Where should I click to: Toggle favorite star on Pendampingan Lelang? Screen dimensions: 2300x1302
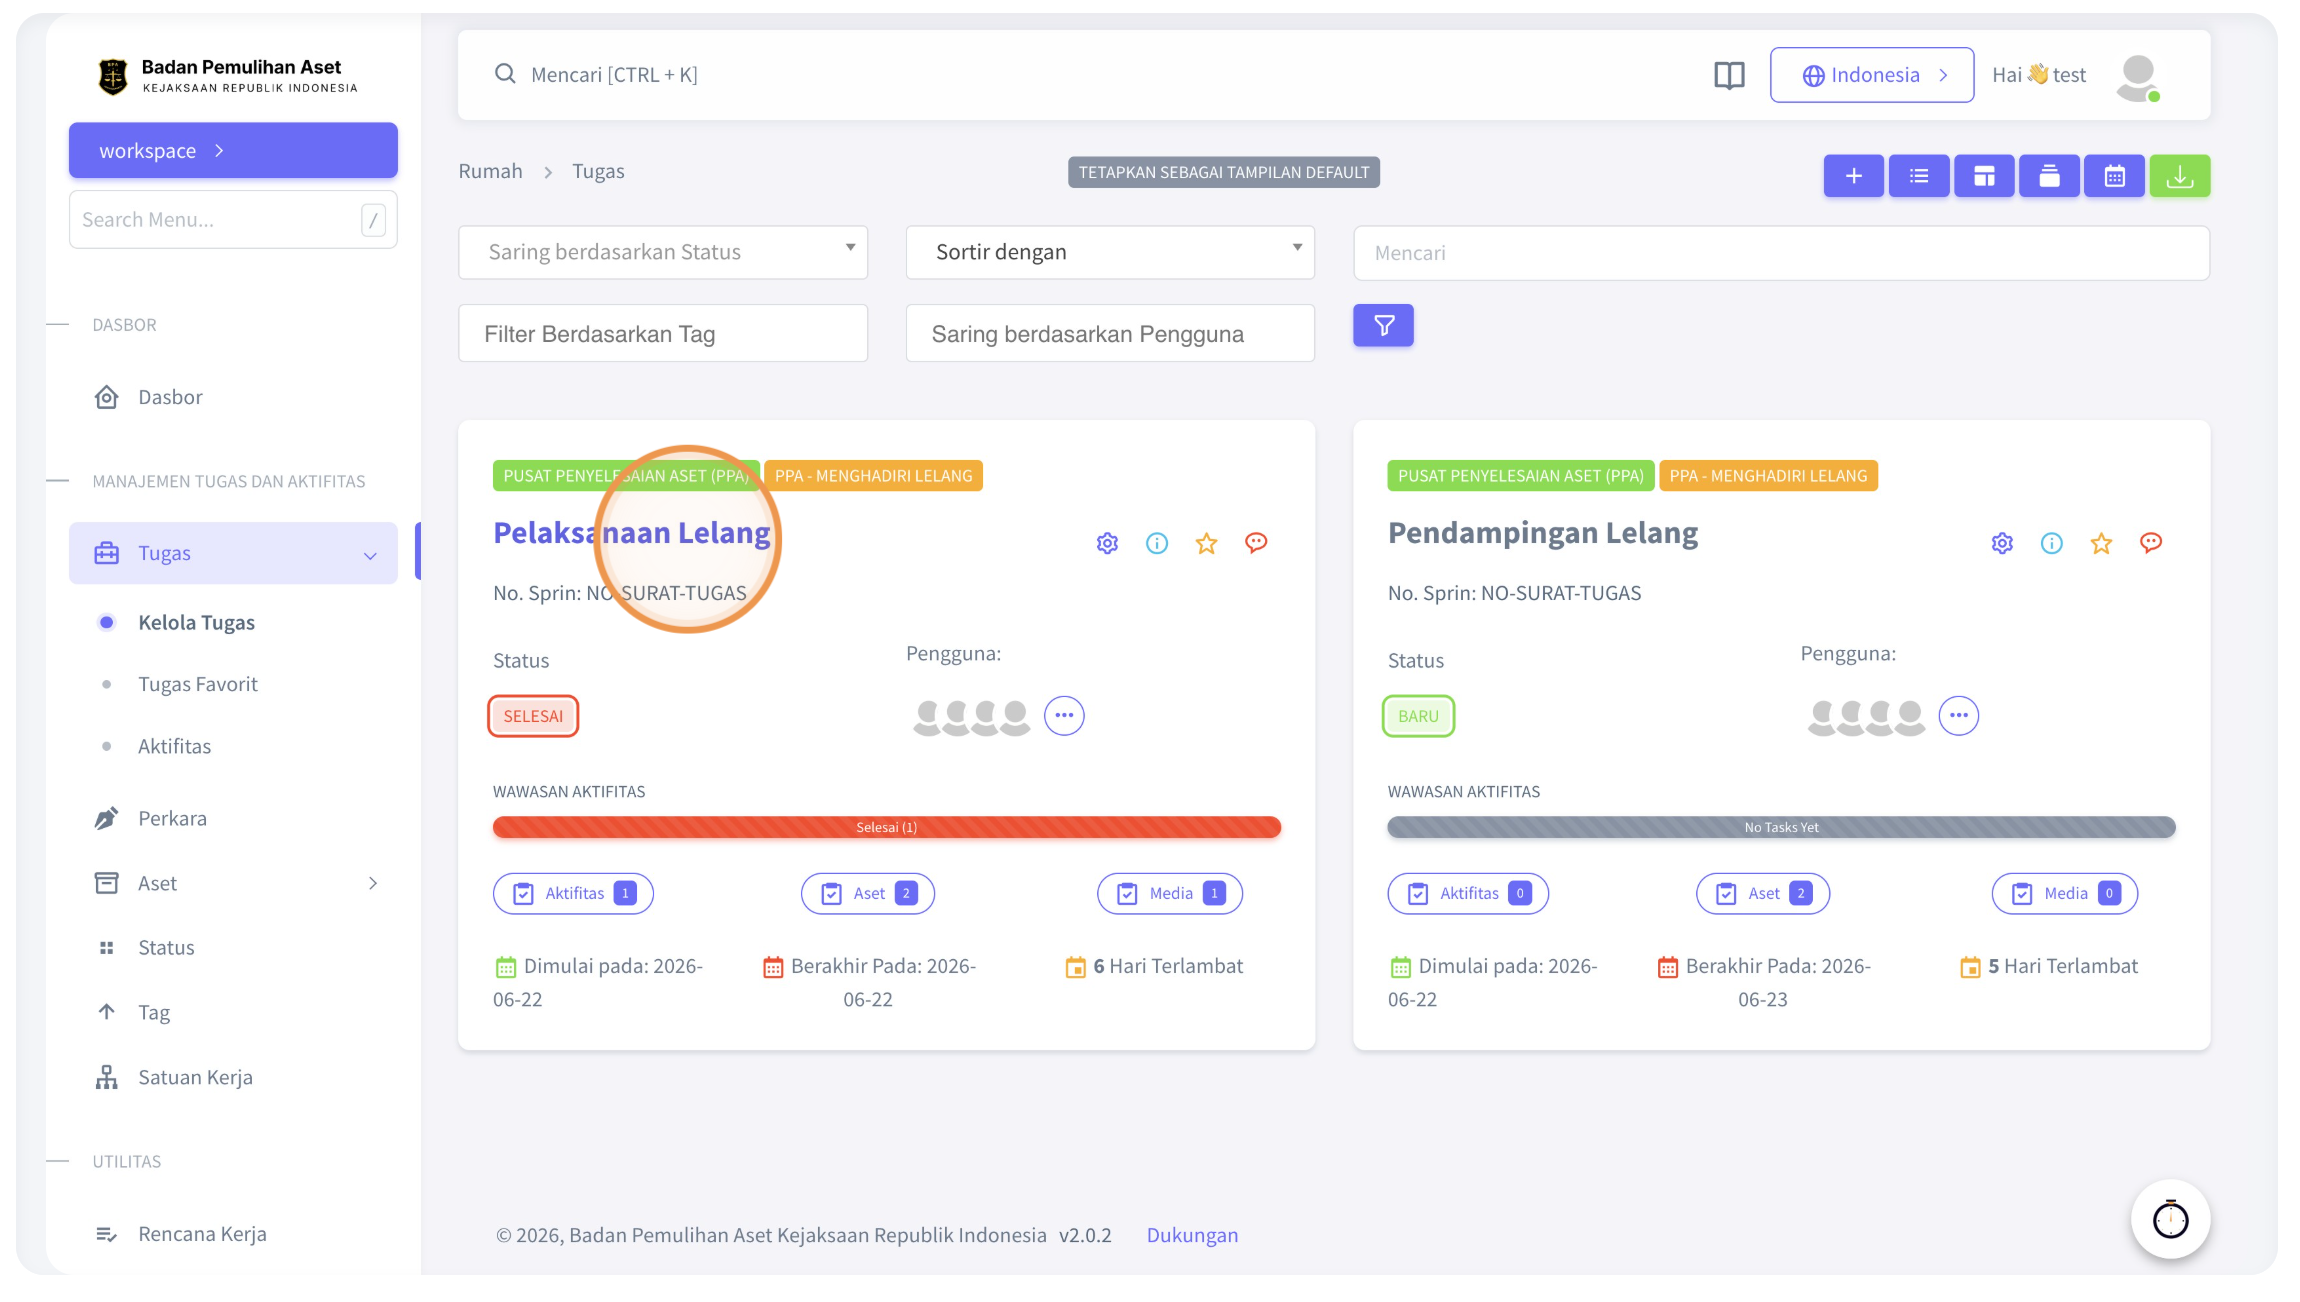[2101, 543]
